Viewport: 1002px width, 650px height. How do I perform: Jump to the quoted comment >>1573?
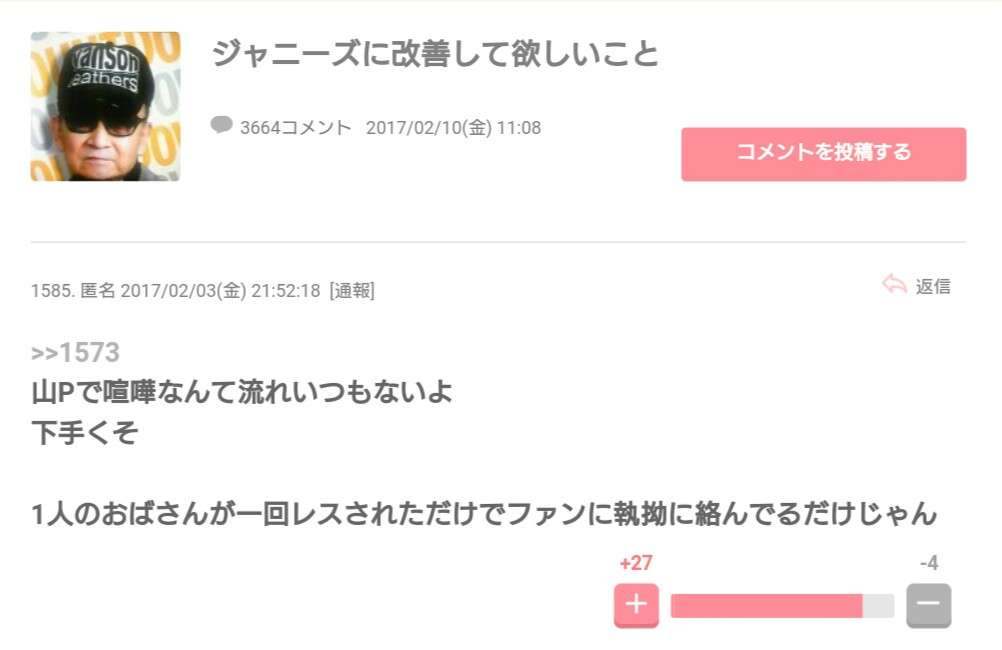75,353
